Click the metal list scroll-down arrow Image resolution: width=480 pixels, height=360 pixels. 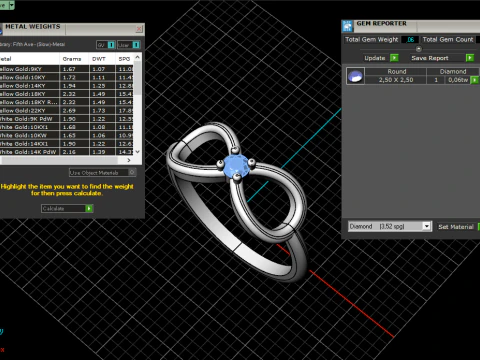[x=138, y=152]
